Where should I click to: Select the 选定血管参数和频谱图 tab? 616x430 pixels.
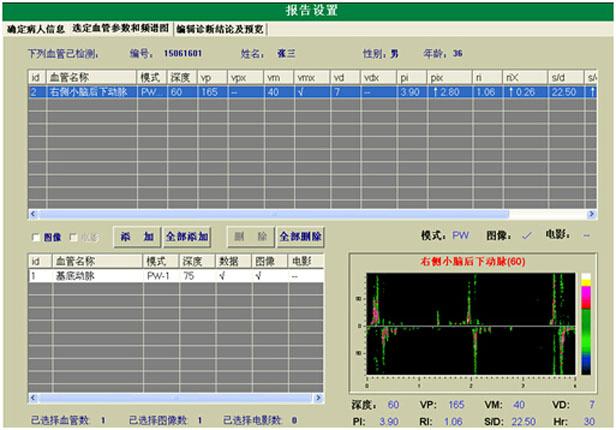[121, 30]
